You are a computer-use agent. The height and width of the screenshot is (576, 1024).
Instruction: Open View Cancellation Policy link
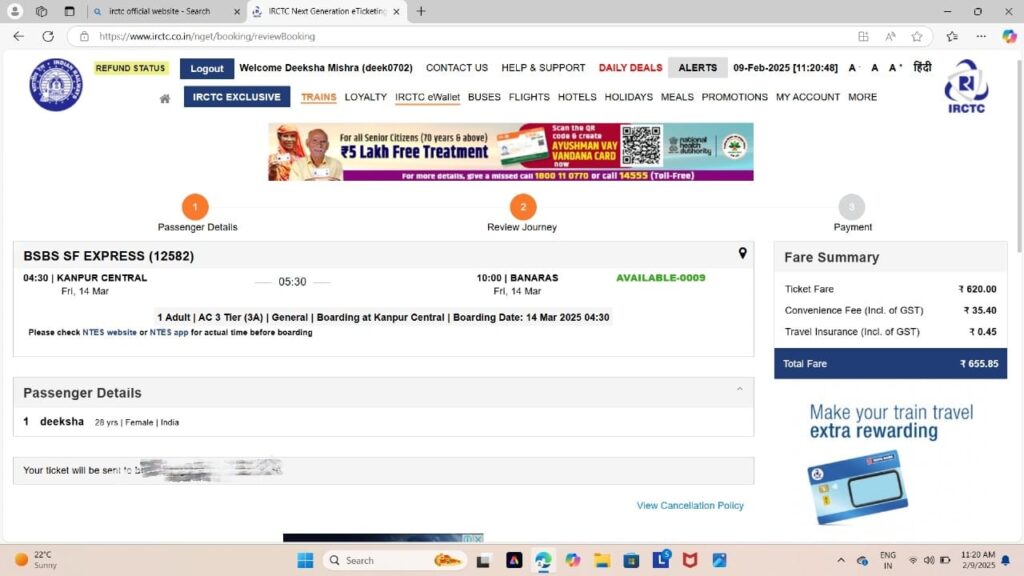point(690,505)
